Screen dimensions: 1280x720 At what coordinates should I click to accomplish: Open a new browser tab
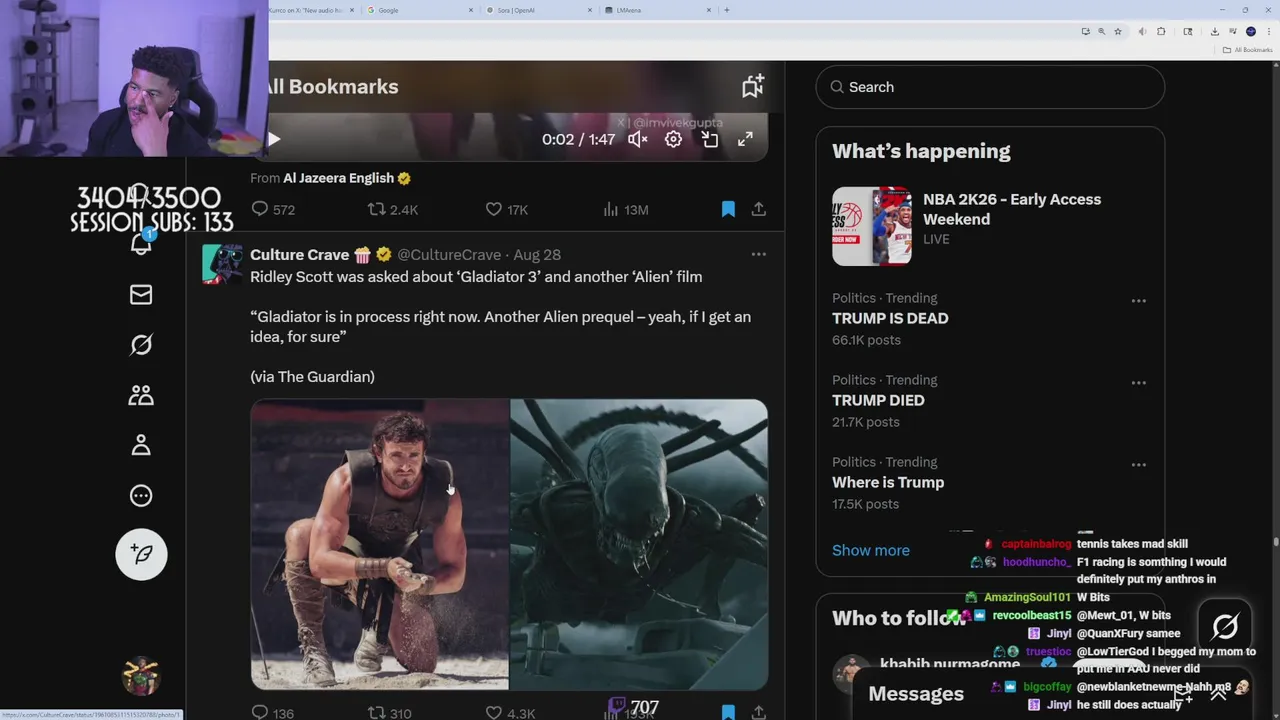[x=726, y=10]
